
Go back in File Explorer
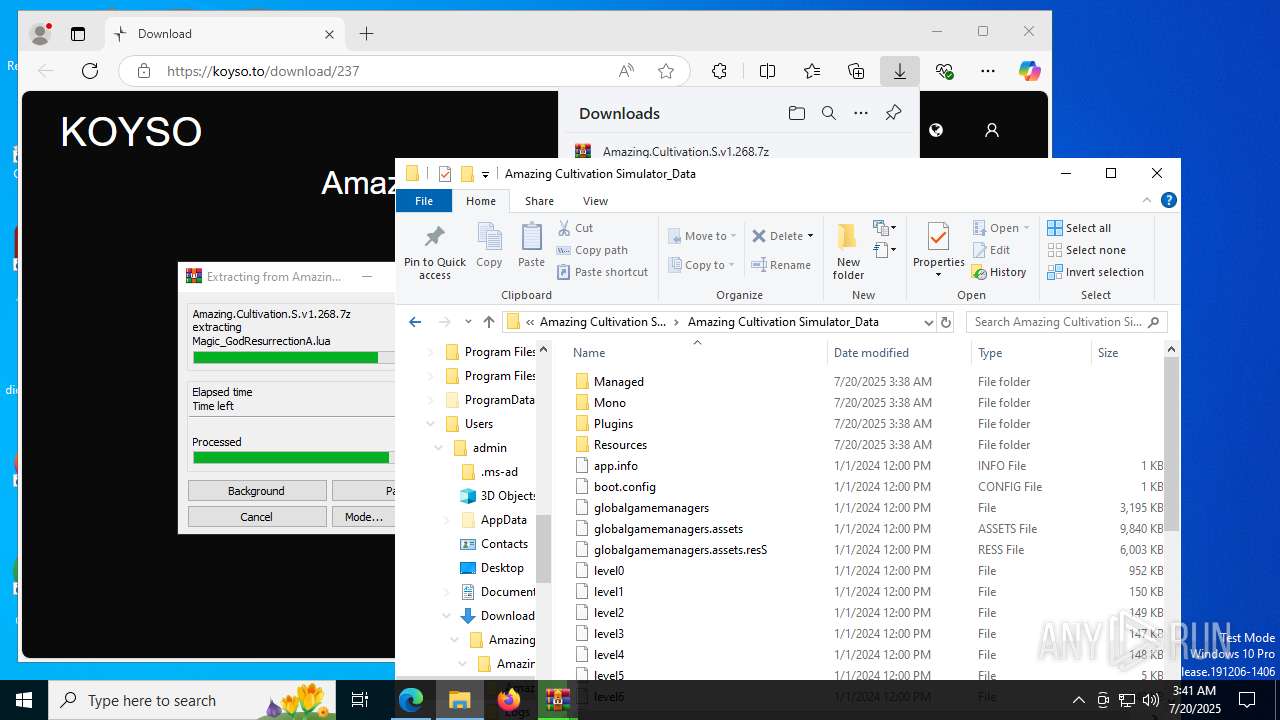415,322
